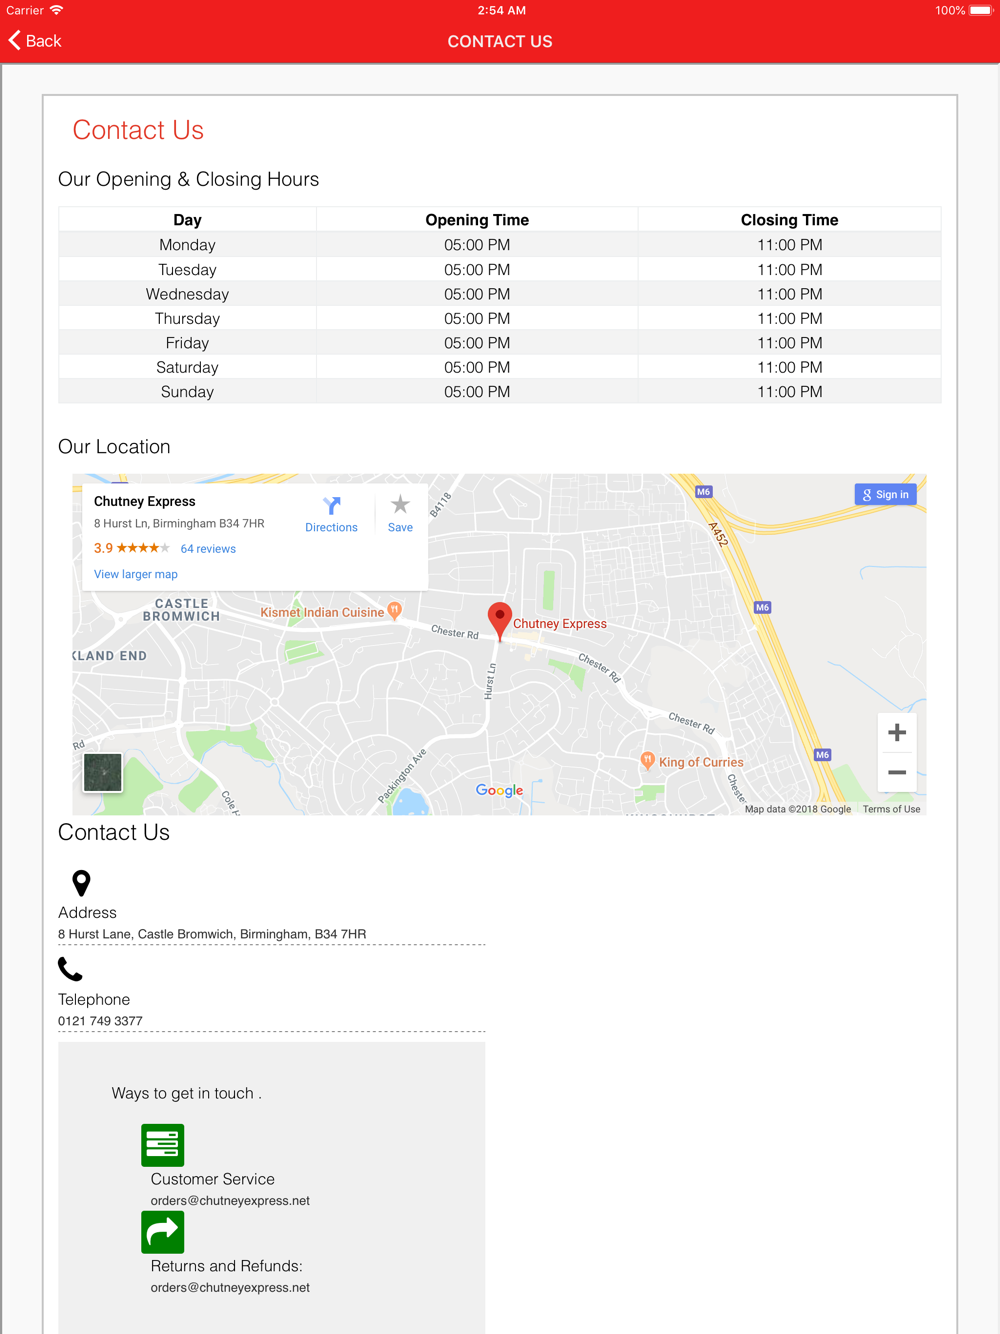Select the red Chutney Express map pin
Viewport: 1000px width, 1334px height.
(x=500, y=620)
